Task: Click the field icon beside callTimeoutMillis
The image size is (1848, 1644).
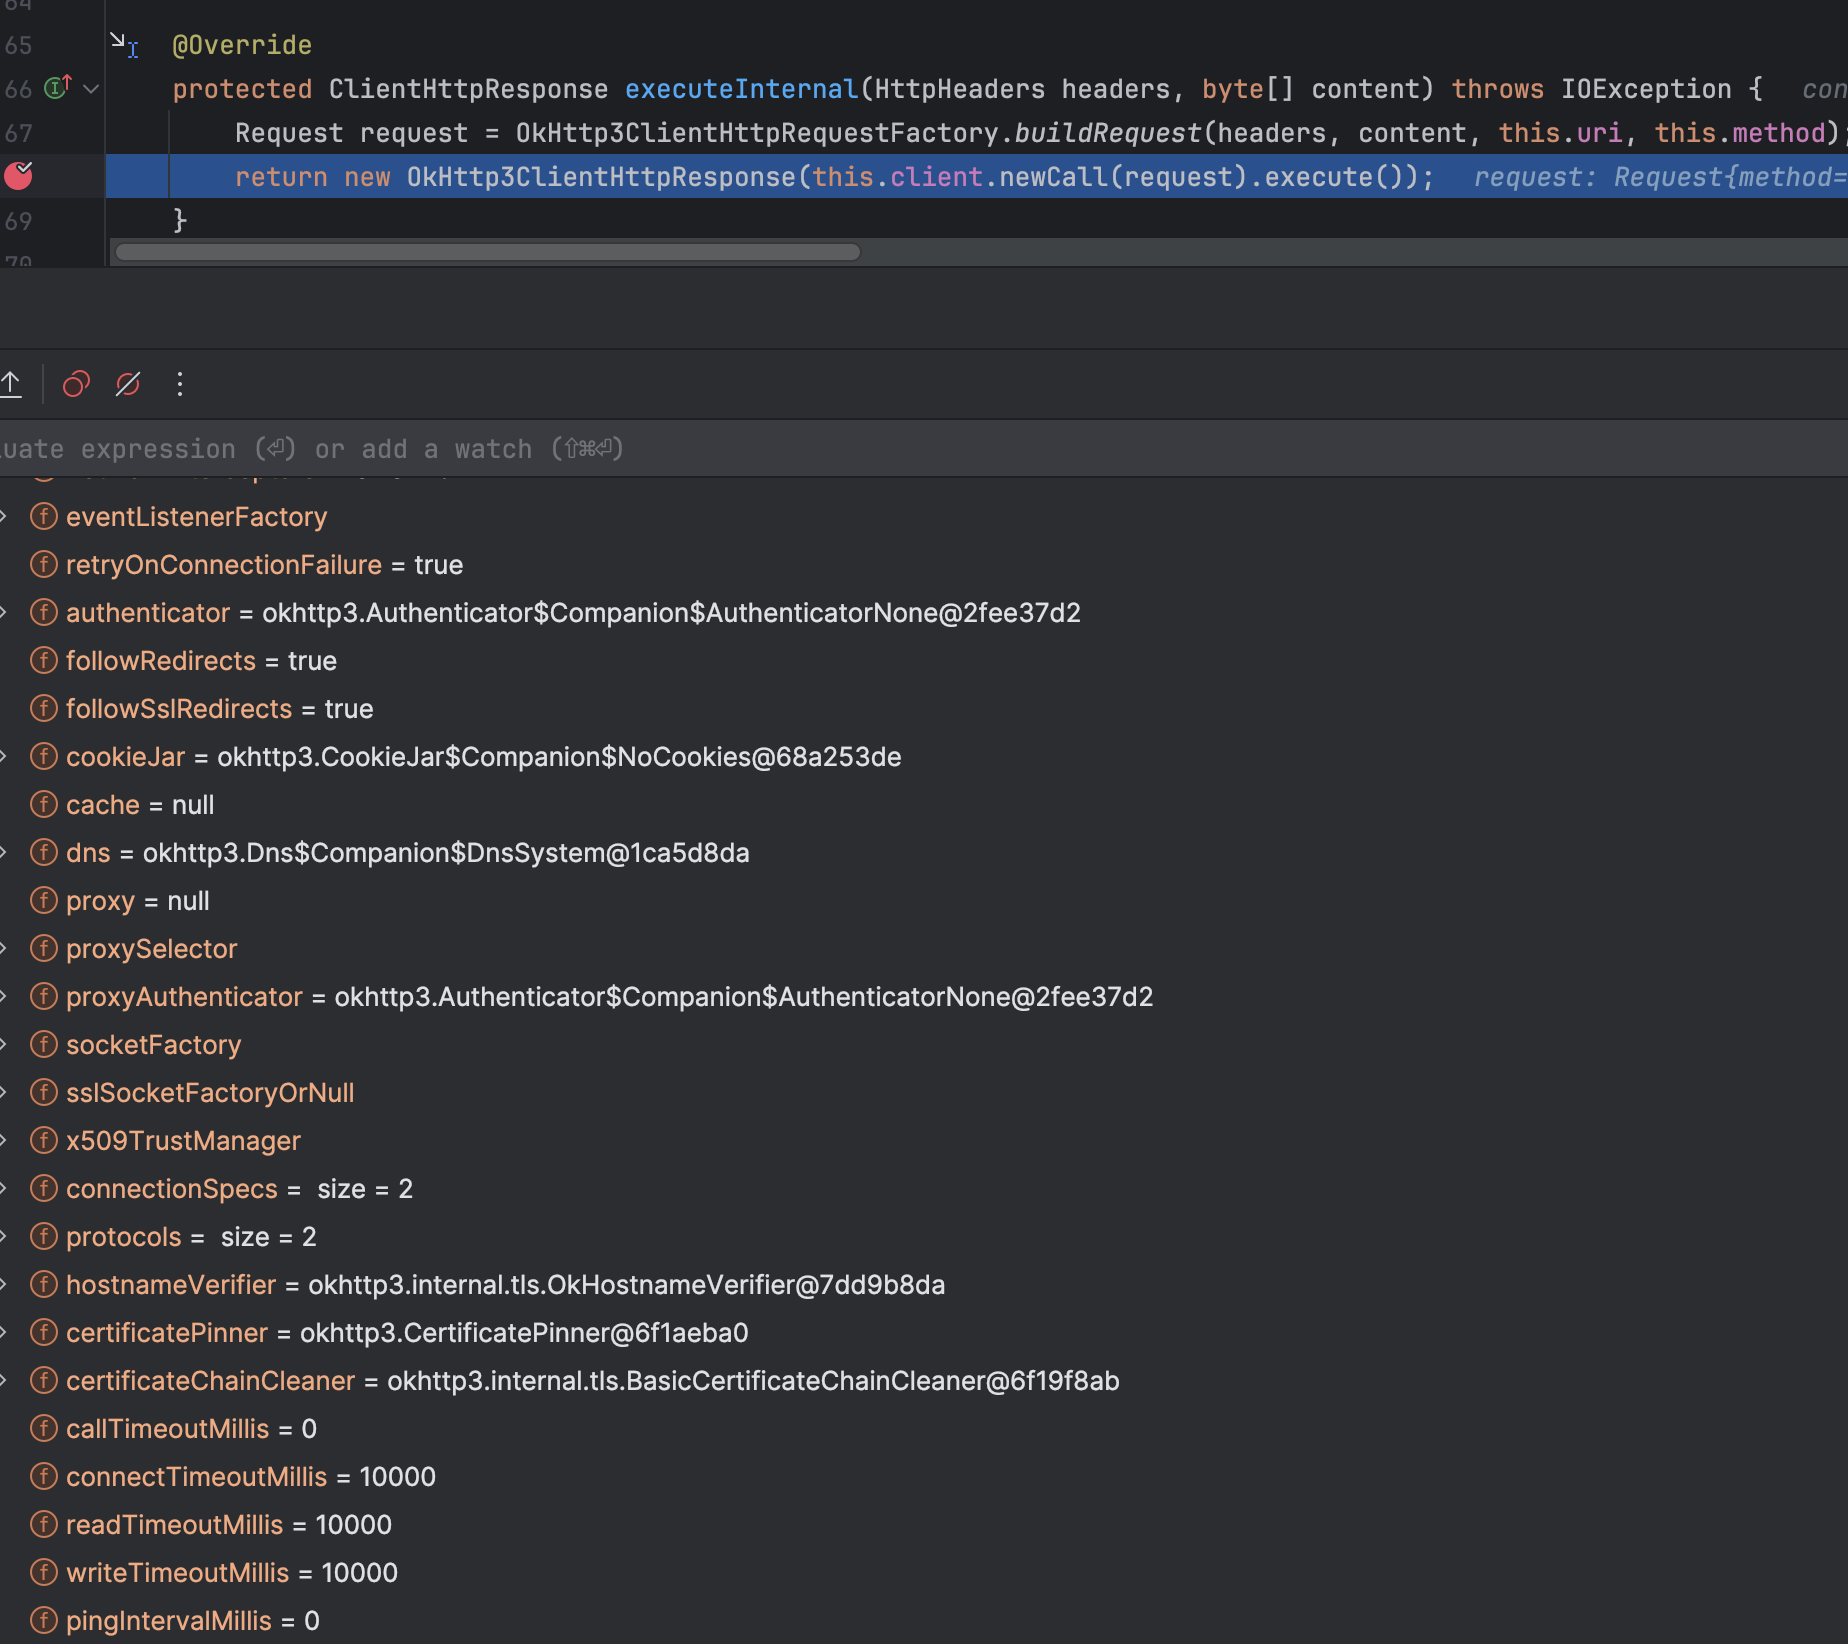Action: 44,1429
